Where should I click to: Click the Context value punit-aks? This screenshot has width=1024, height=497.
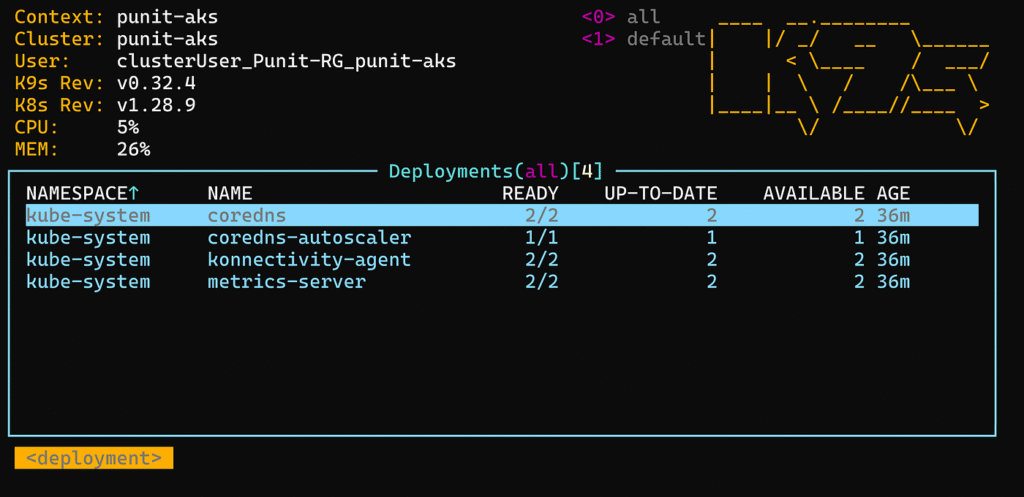click(x=168, y=17)
